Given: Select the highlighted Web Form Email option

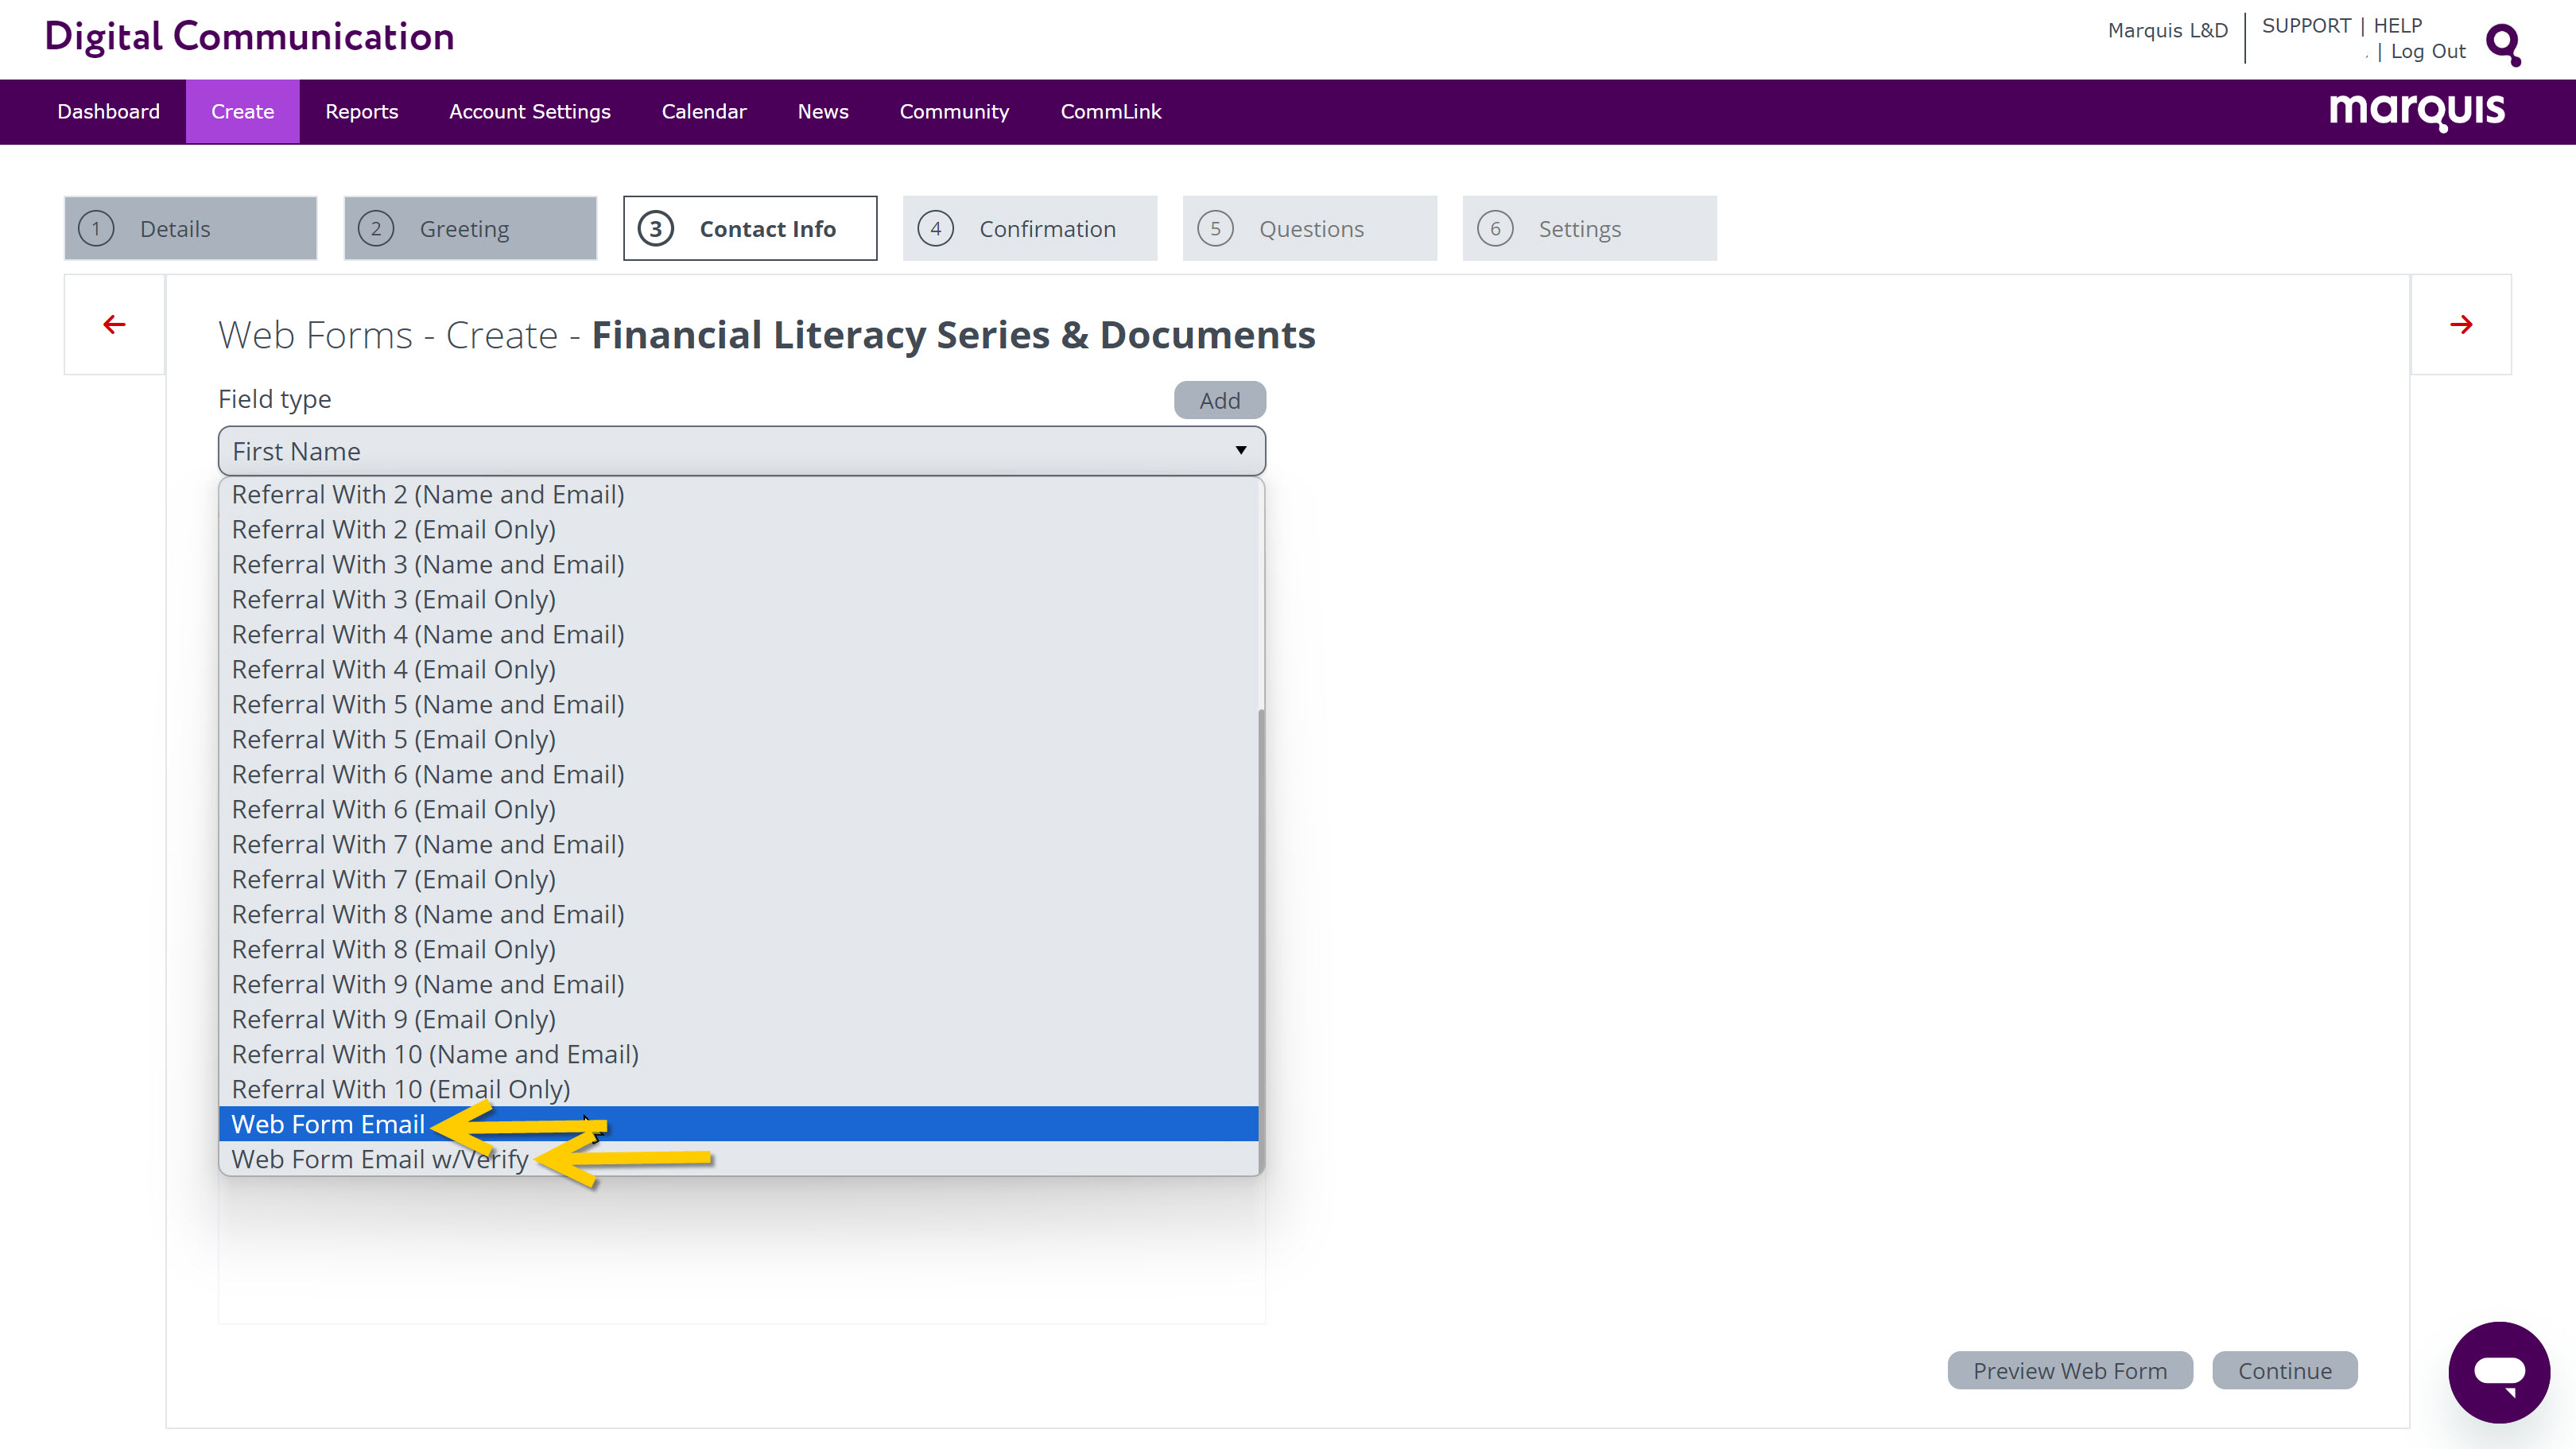Looking at the screenshot, I should (x=738, y=1124).
